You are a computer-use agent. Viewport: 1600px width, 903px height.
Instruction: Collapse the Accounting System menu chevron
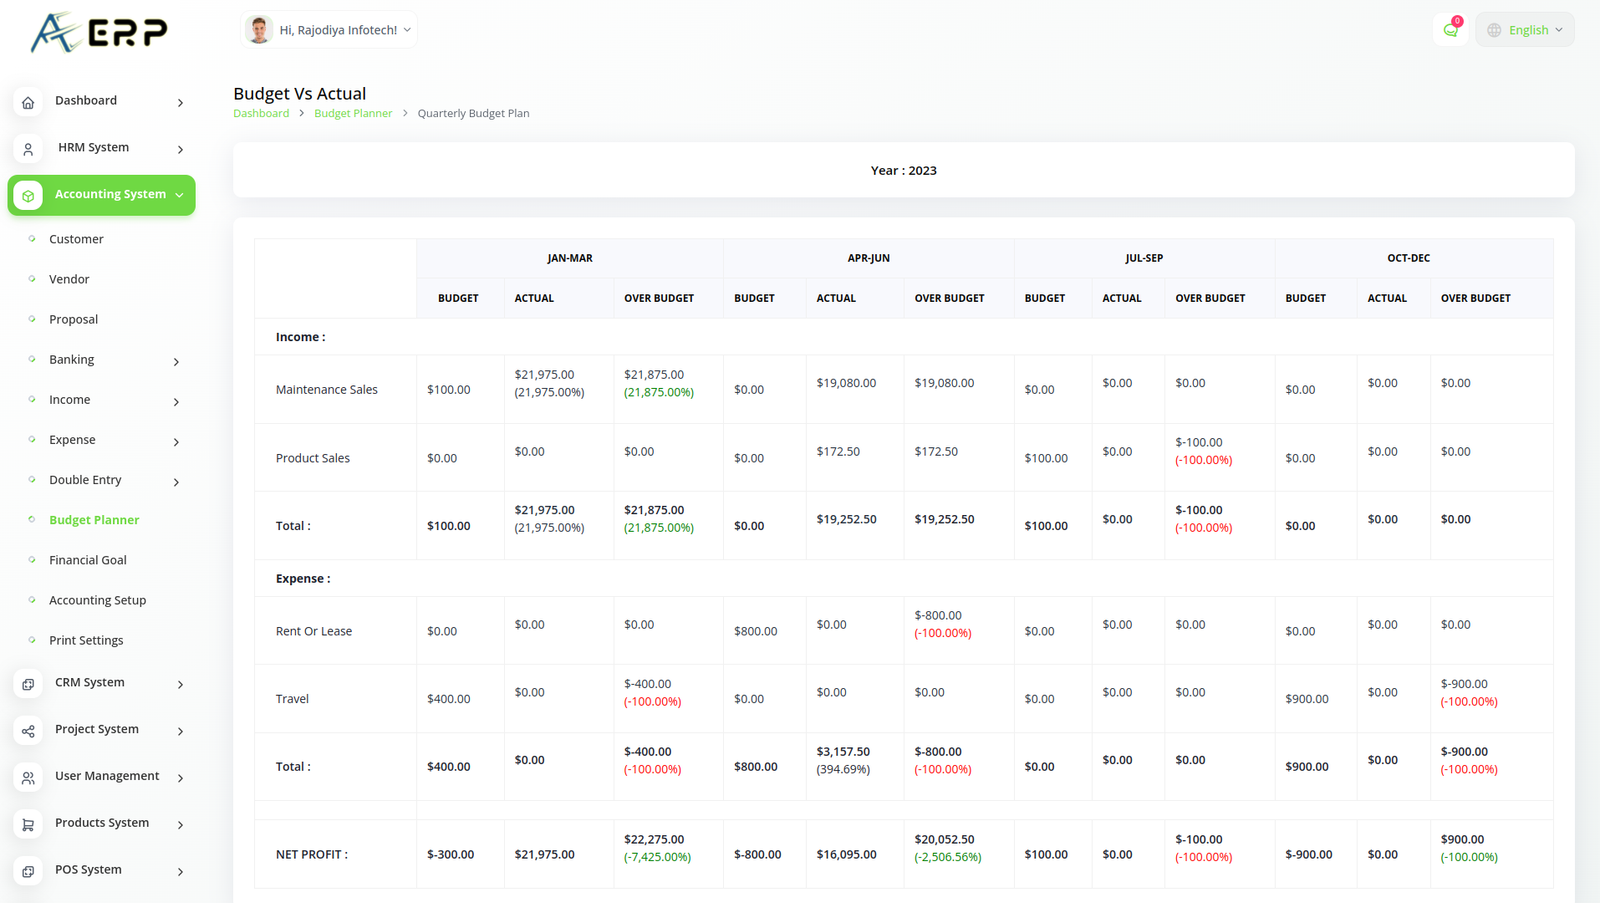click(x=179, y=195)
